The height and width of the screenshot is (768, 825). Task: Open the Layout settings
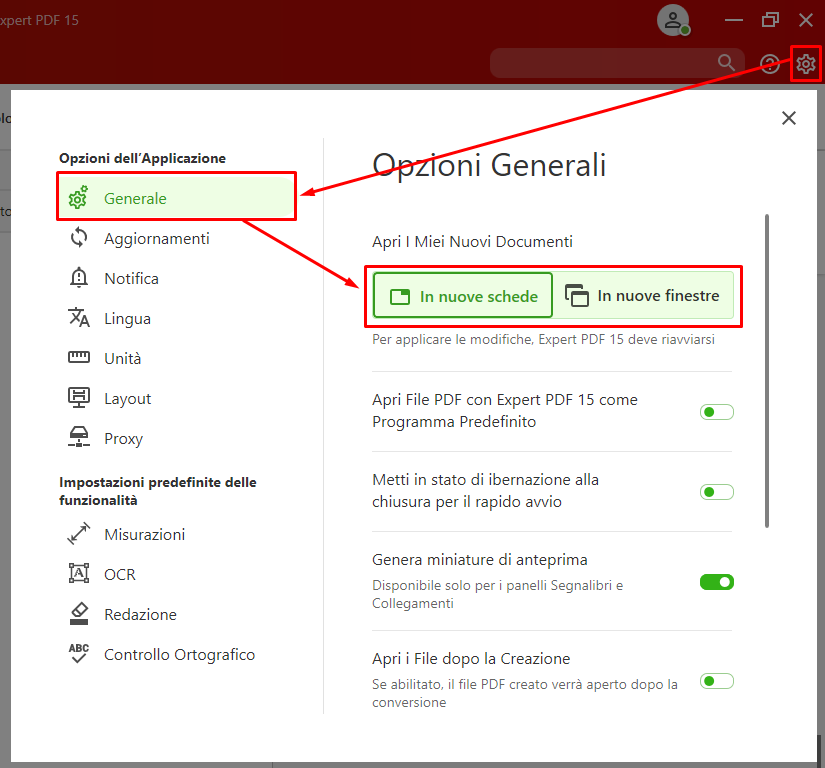176,398
